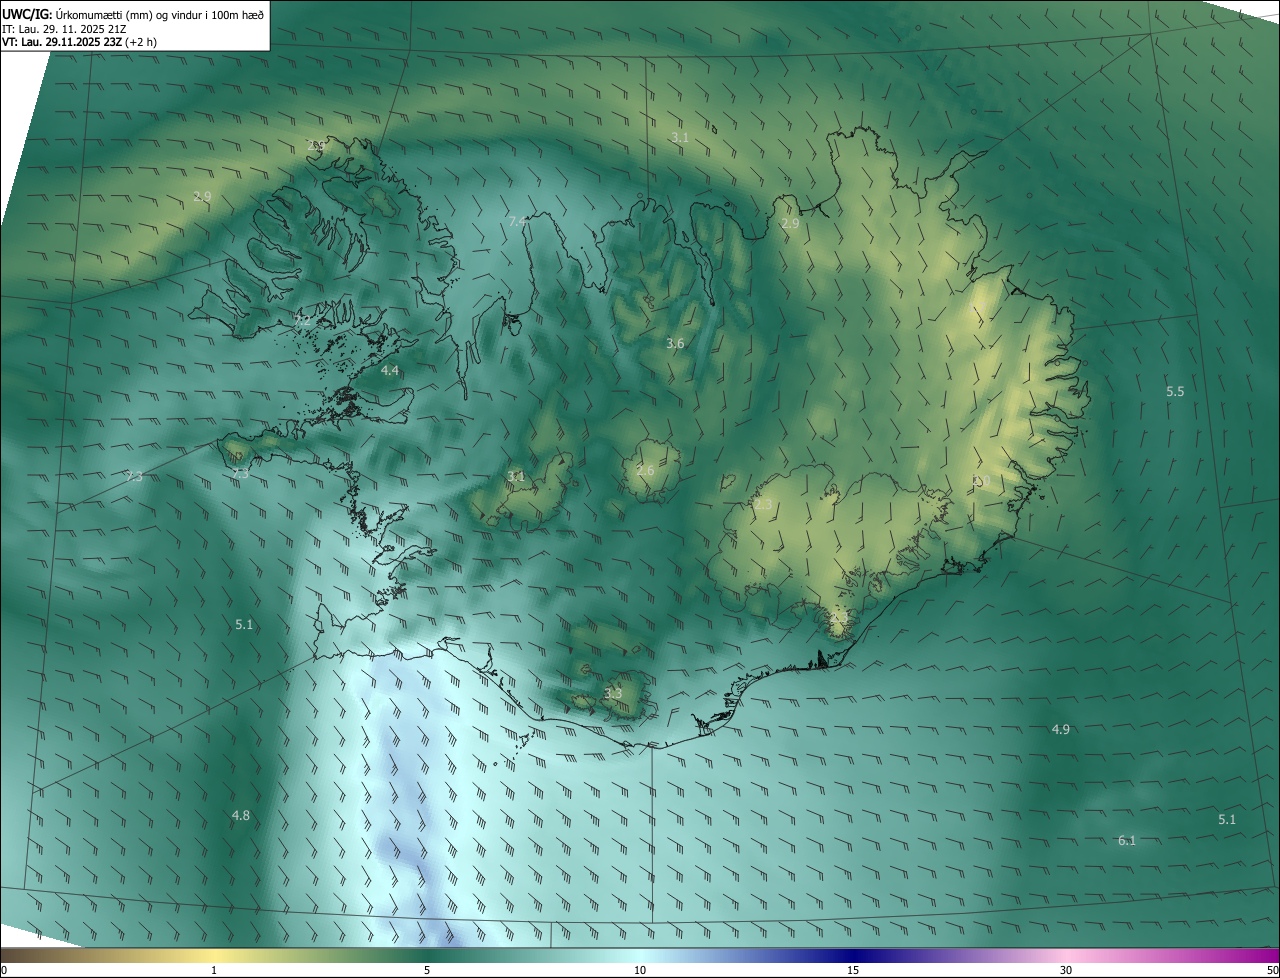Click the tick label 30 on the colour scale

click(1066, 971)
